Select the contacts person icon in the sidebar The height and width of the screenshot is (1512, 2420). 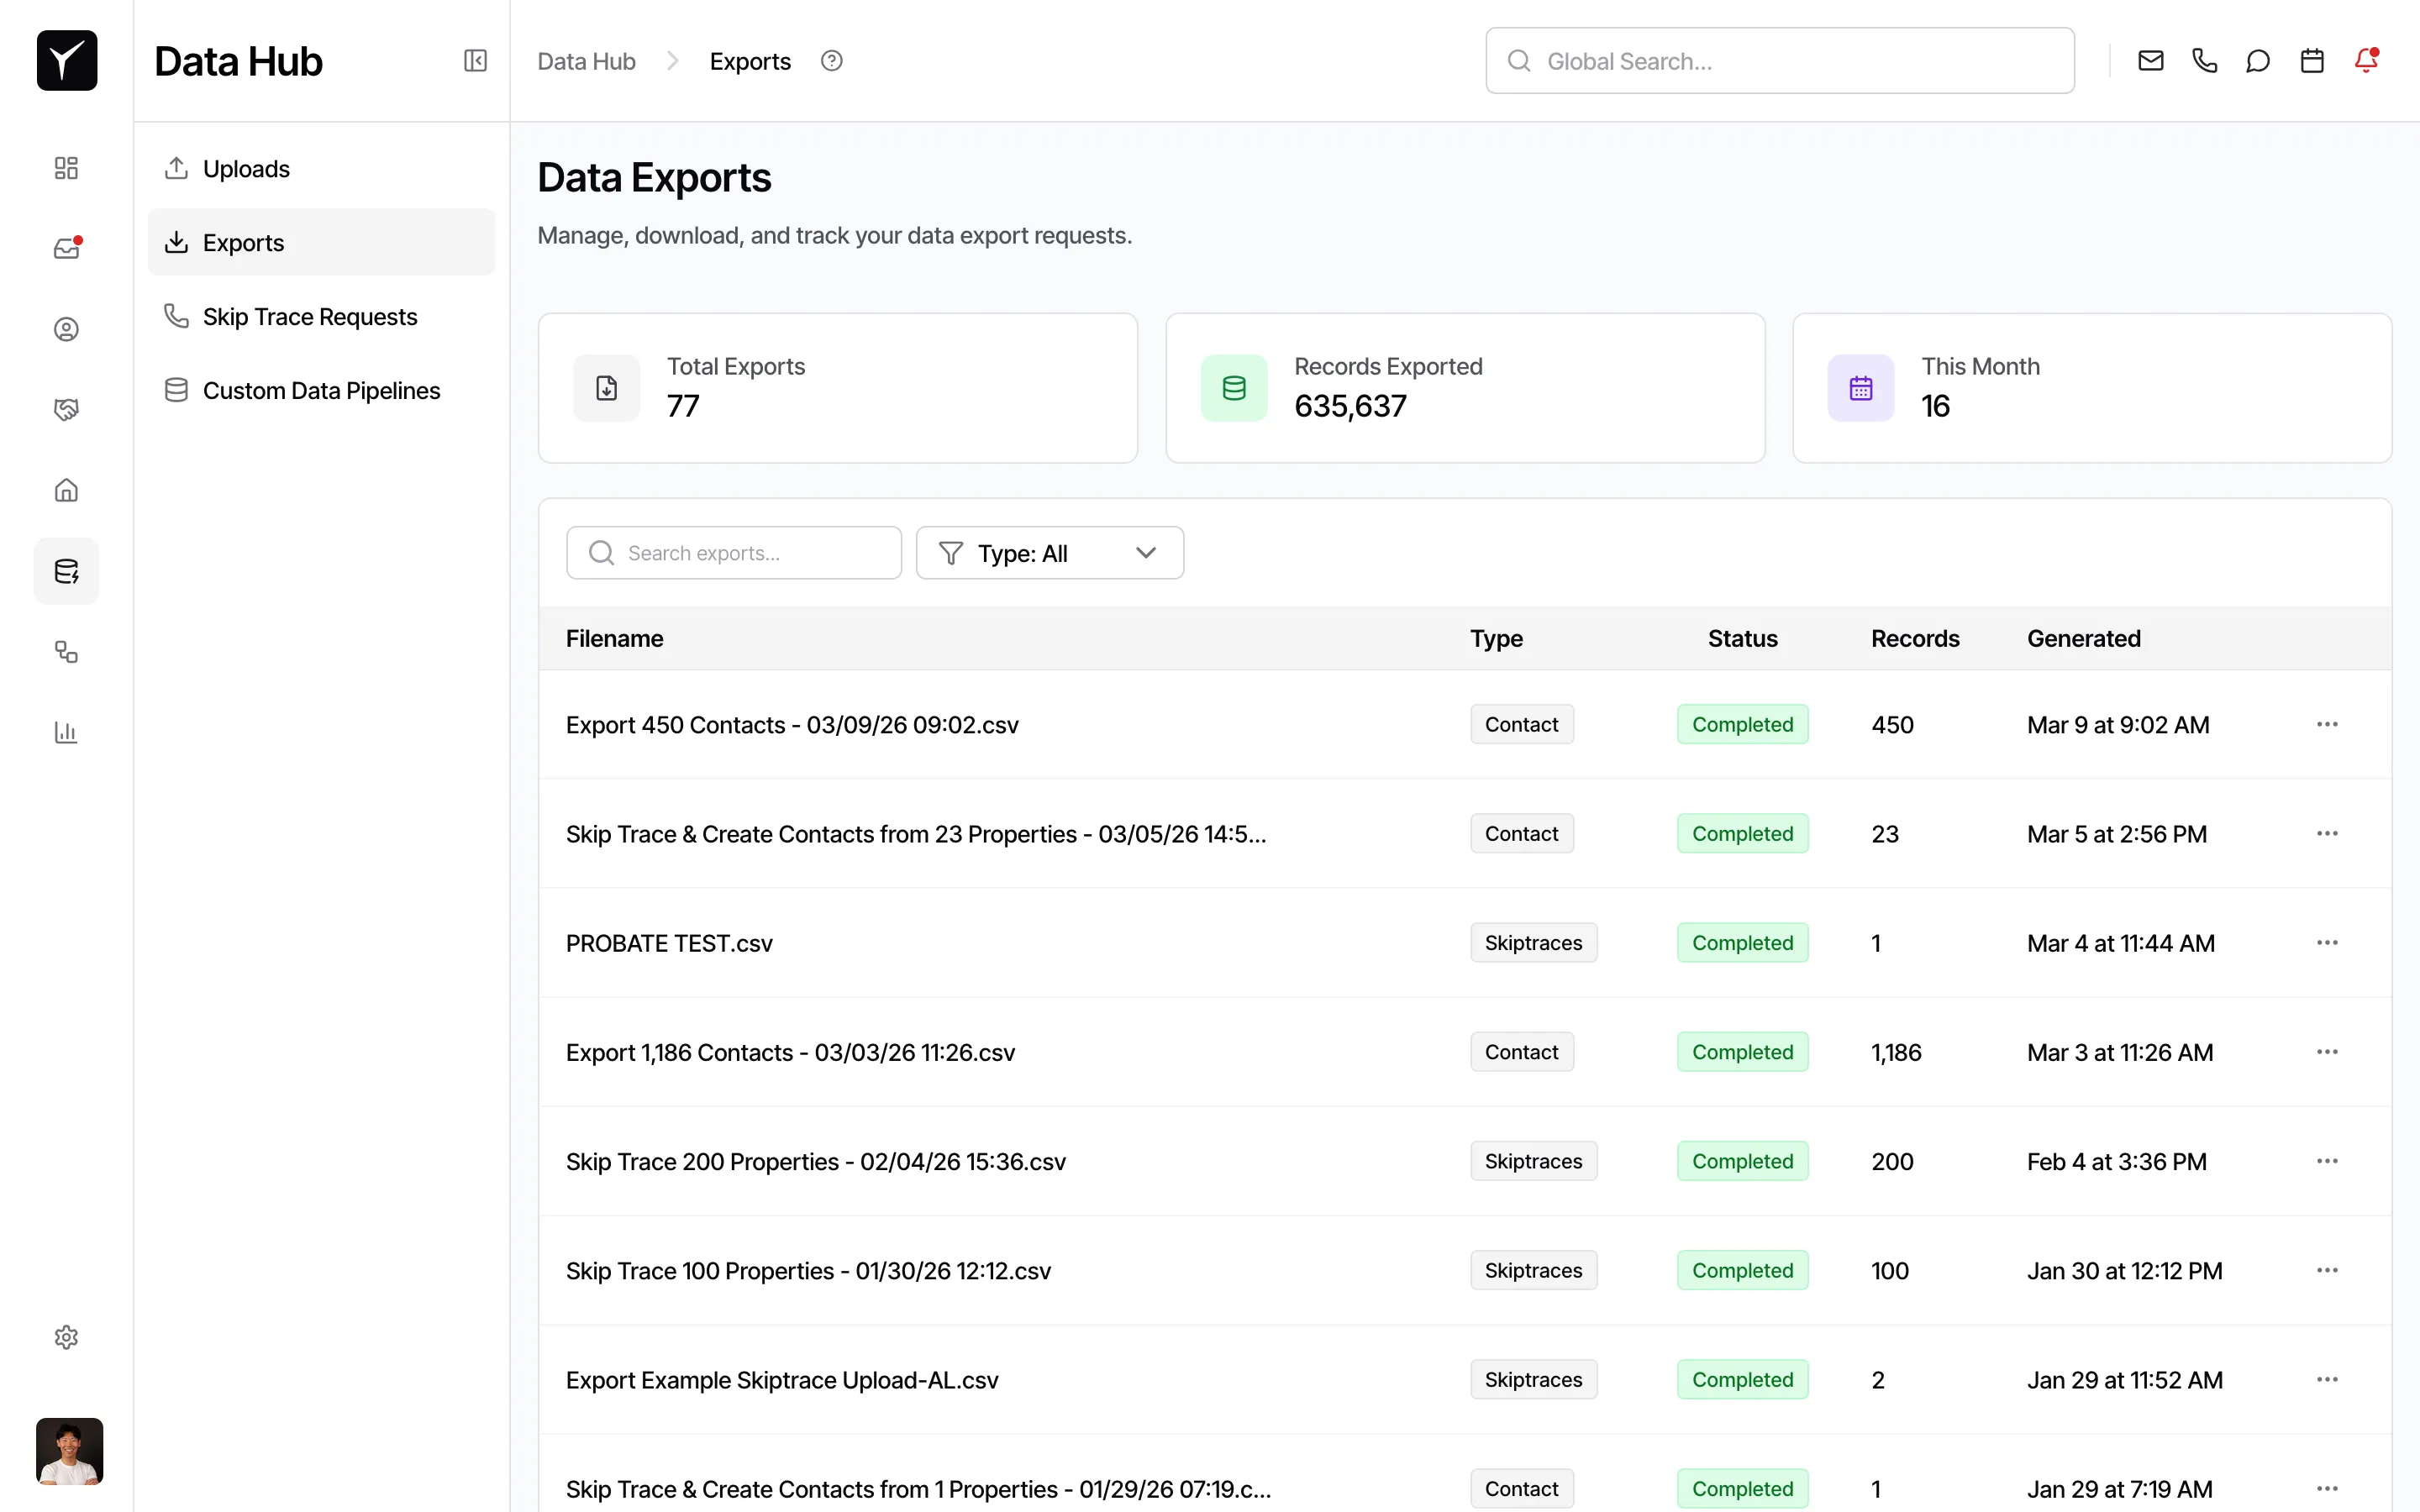click(66, 328)
